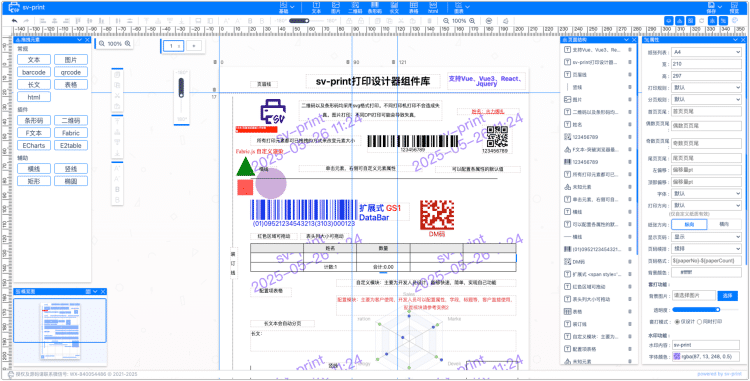
Task: Click the 预览 preview icon
Action: point(734,7)
